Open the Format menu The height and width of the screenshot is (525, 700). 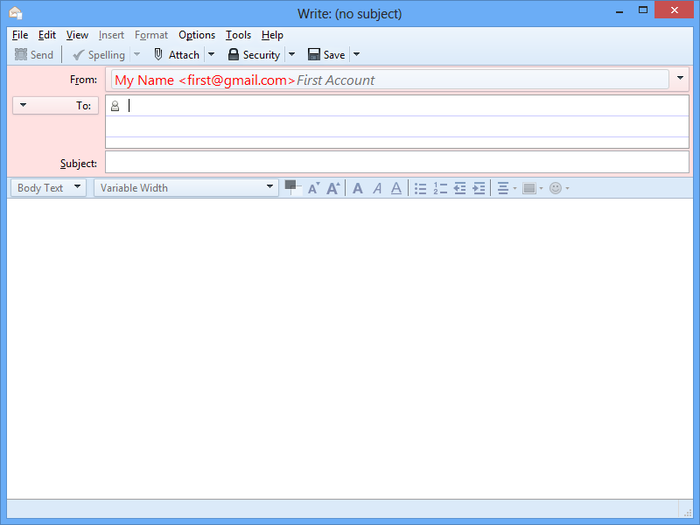[151, 35]
